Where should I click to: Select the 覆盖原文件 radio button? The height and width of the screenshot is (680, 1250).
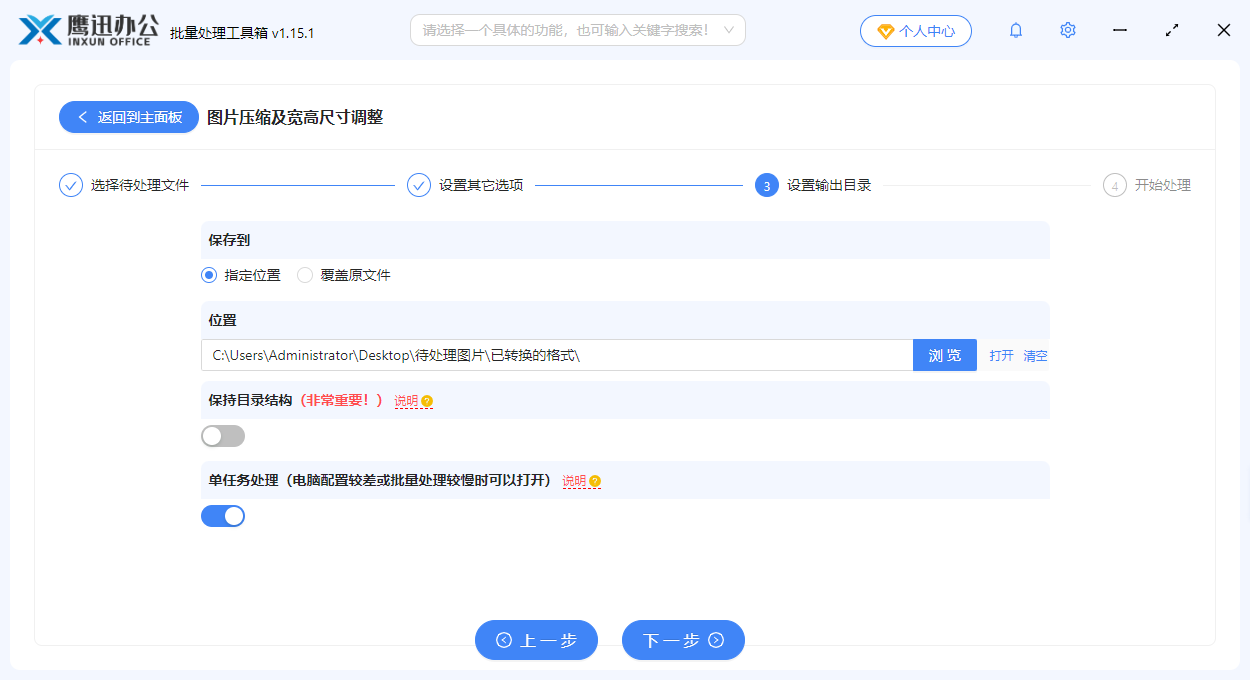click(305, 275)
